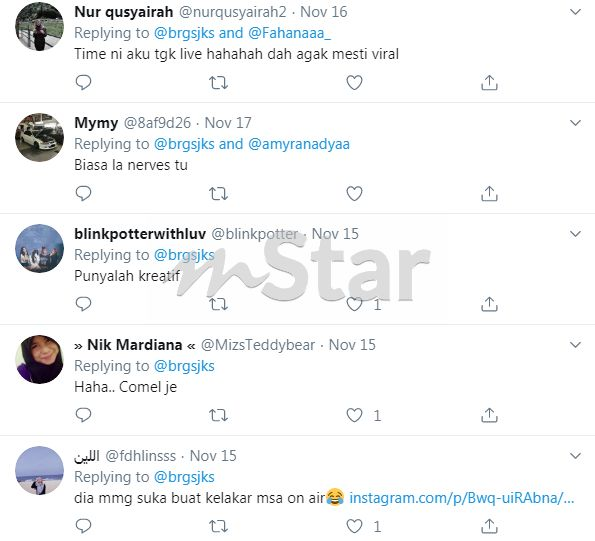Retweet Nur qusyairah's tweet
Screen dimensions: 595x541
219,82
